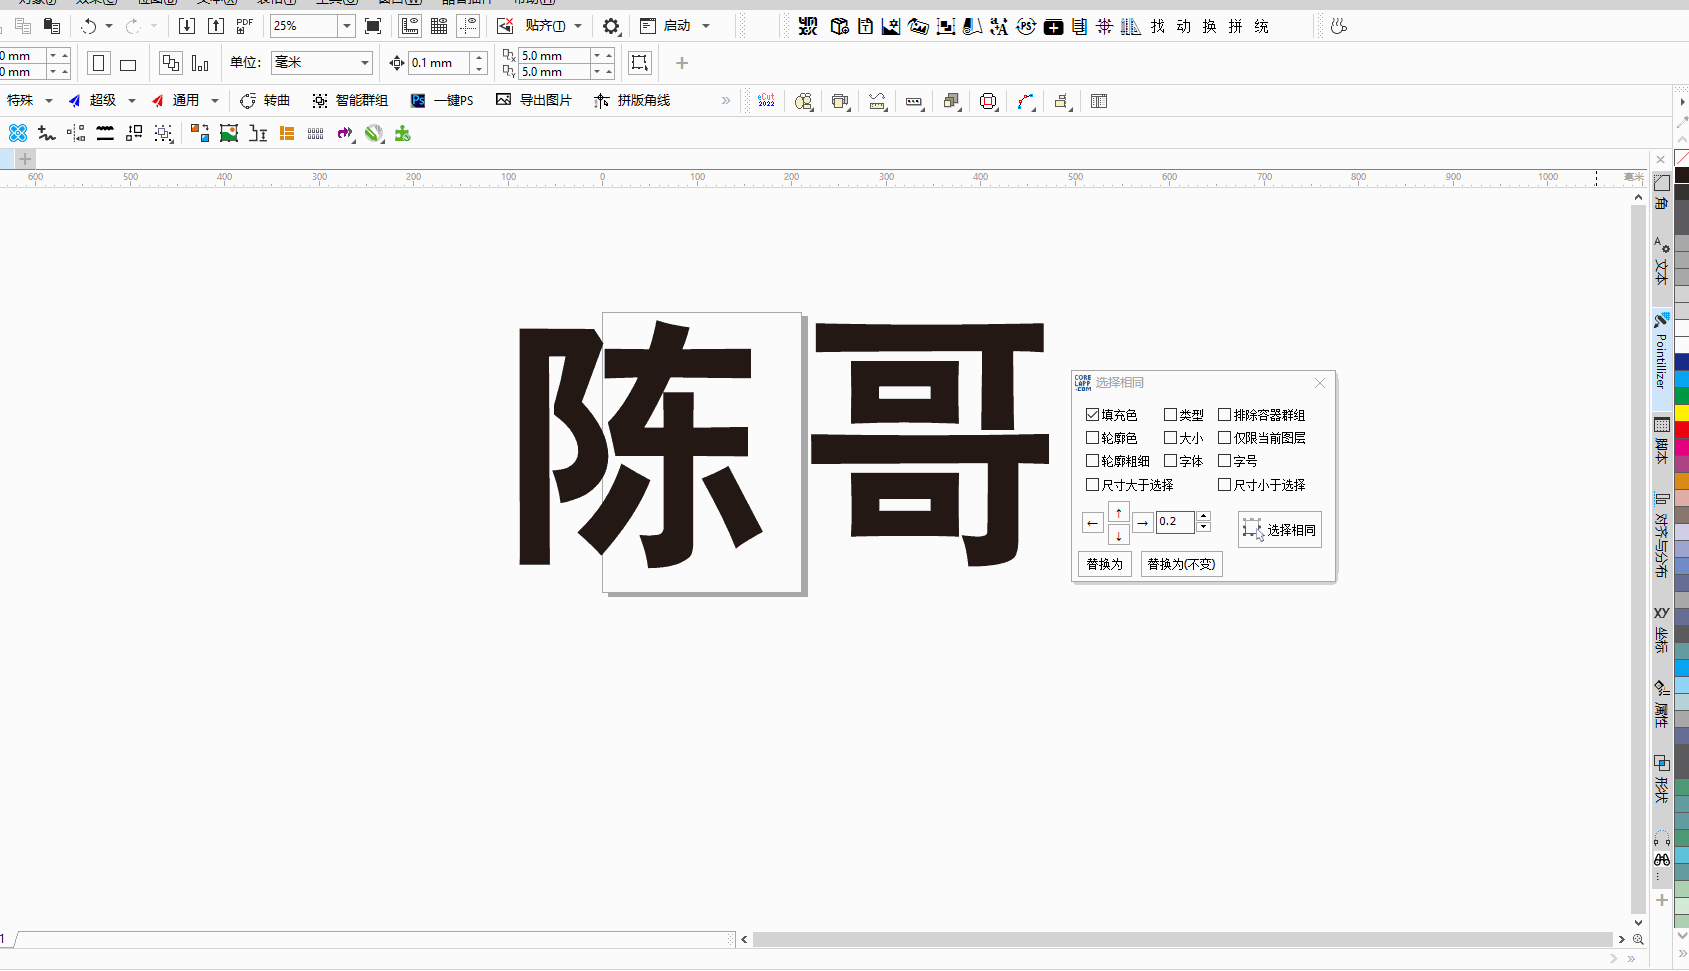Expand the 启动 launch dropdown
Image resolution: width=1689 pixels, height=971 pixels.
(x=706, y=26)
